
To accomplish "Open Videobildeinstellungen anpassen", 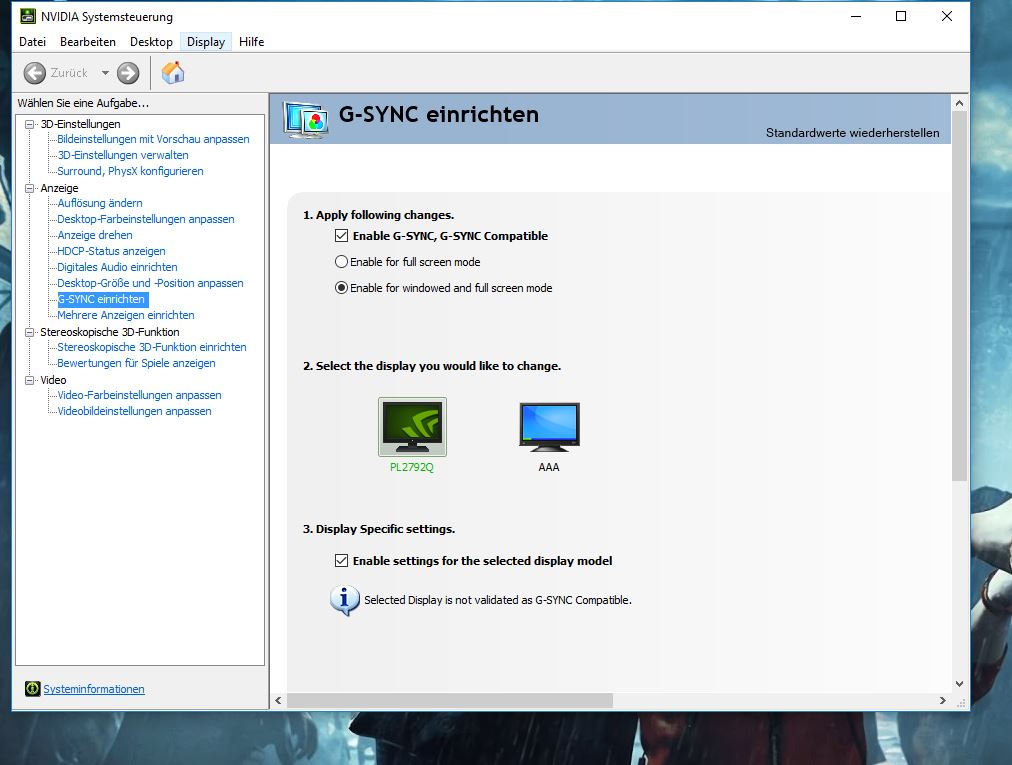I will [x=134, y=411].
